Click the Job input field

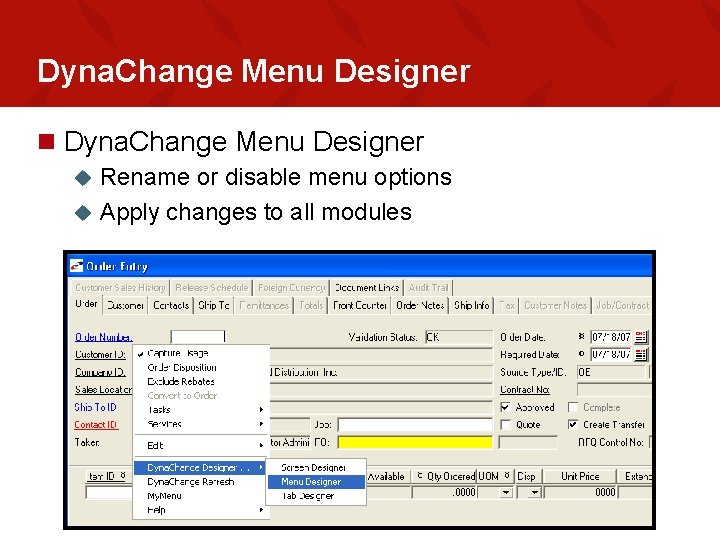pos(415,425)
